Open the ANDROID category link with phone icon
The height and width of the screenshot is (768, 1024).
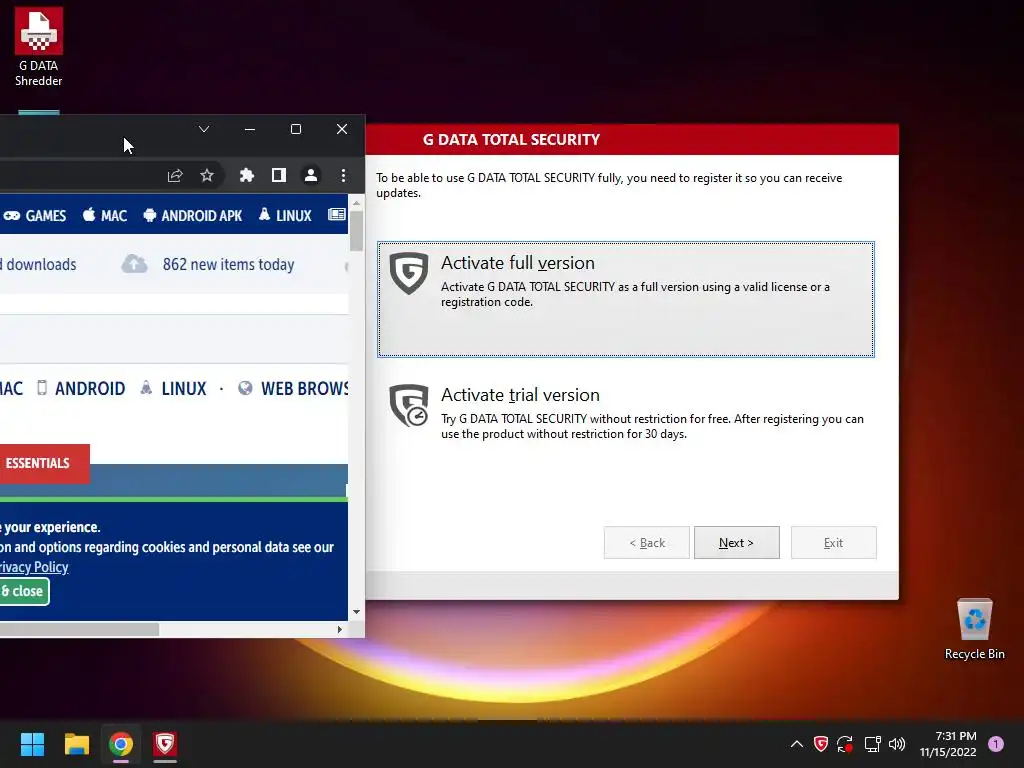pyautogui.click(x=81, y=389)
